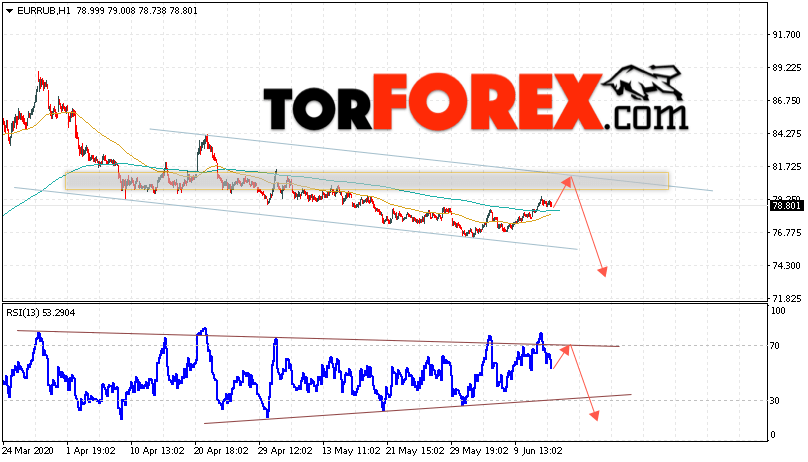Viewport: 808px width, 462px height.
Task: Click the 21 May 15:02 time label
Action: tap(415, 451)
